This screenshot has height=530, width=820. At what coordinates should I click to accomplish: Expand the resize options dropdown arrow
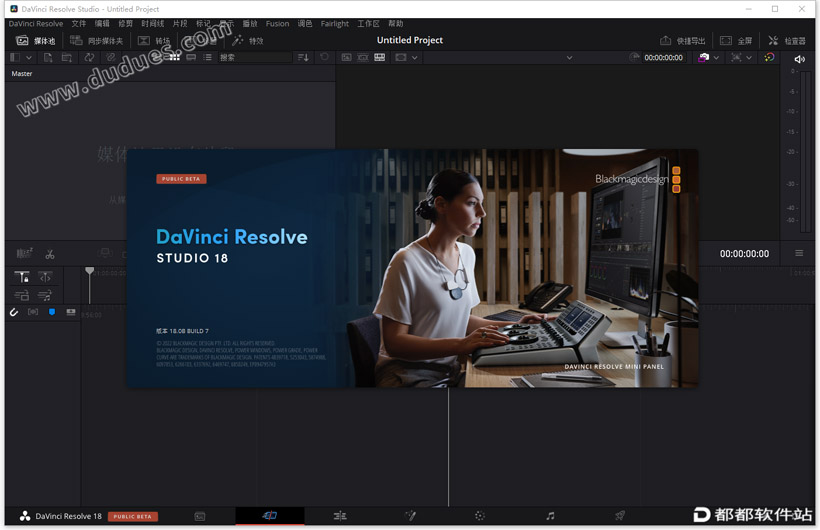[x=749, y=58]
